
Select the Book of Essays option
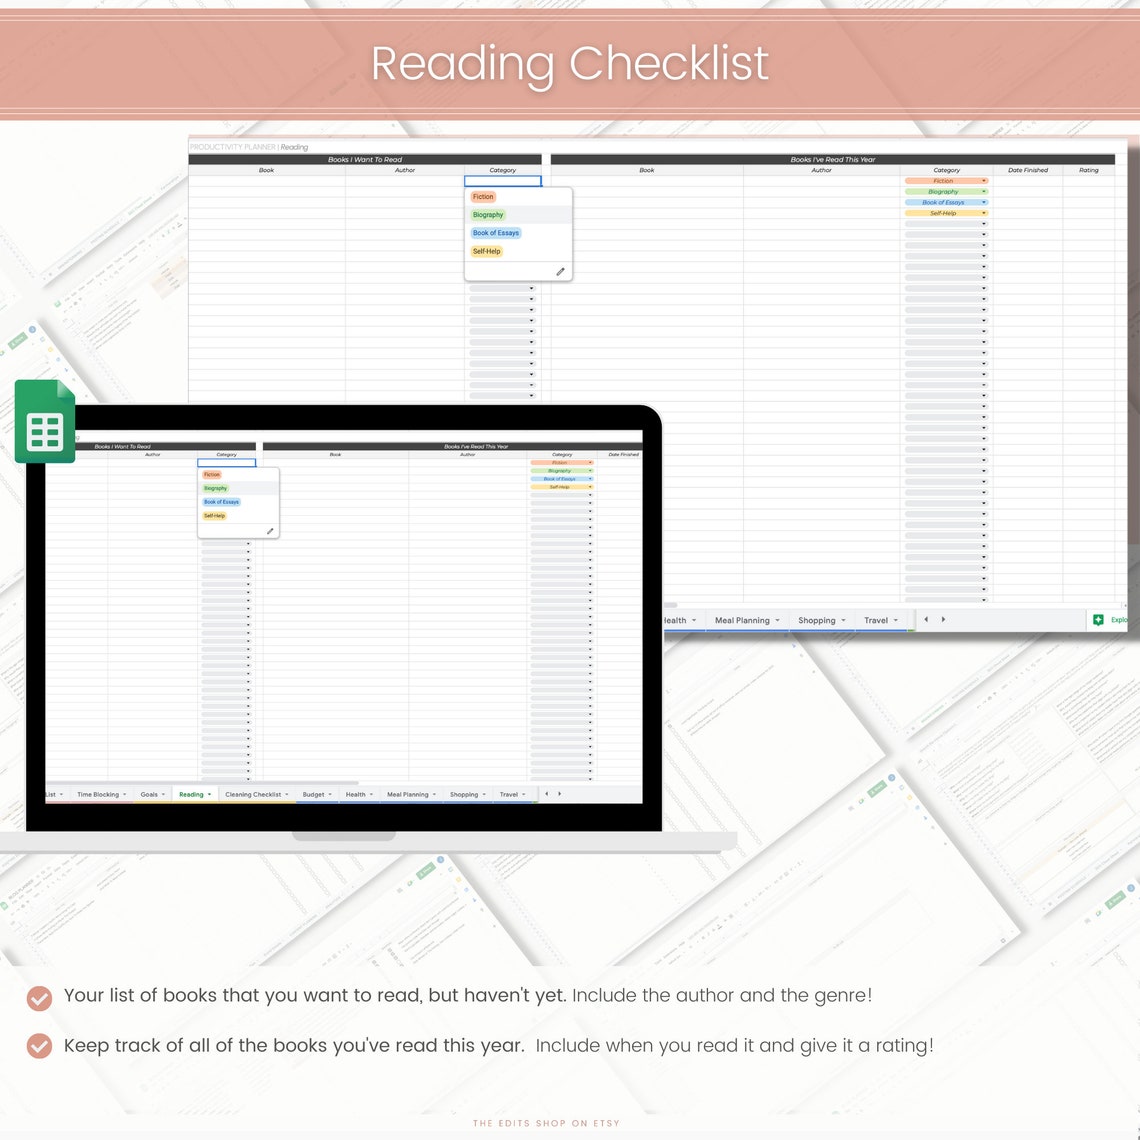[495, 232]
